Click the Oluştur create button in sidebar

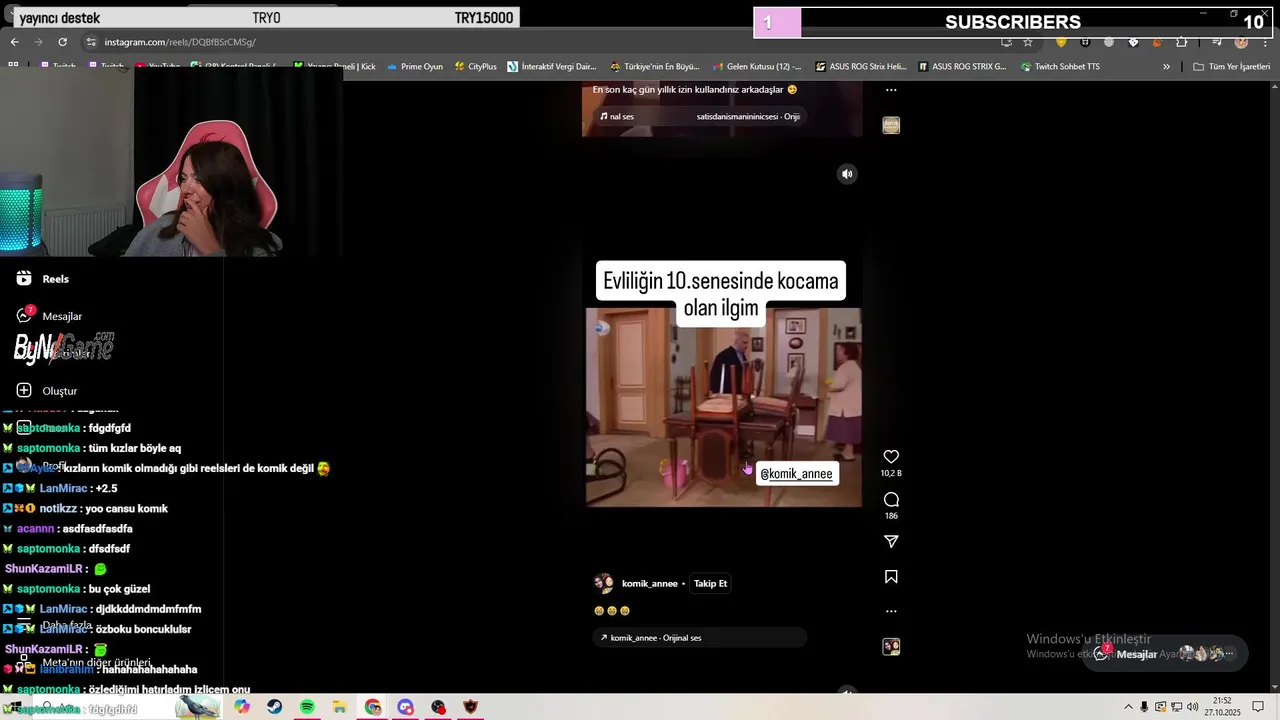47,390
